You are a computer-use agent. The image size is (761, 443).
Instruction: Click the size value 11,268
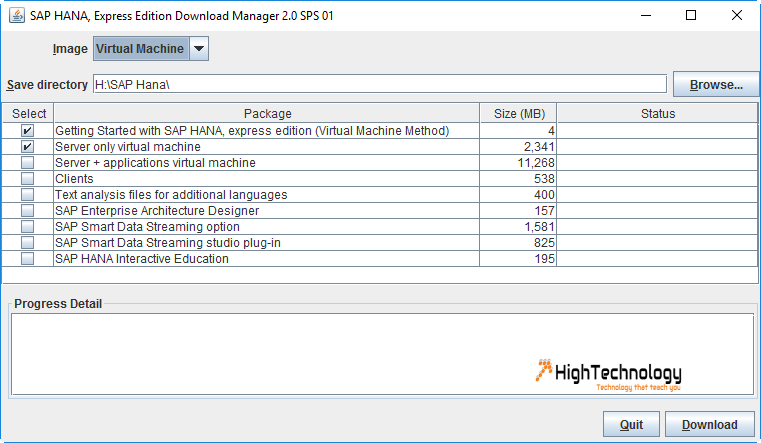pyautogui.click(x=536, y=163)
